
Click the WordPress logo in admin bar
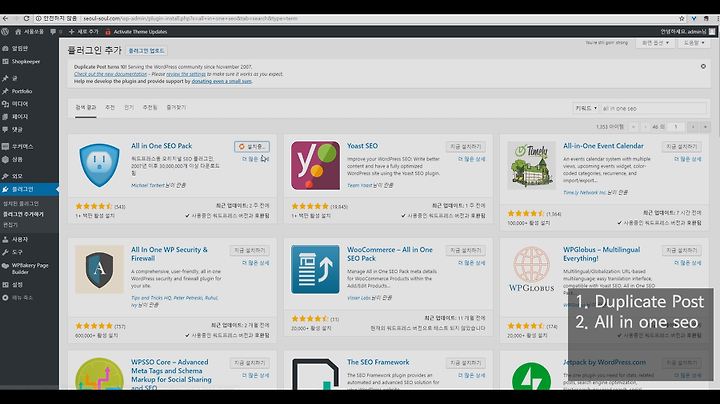[x=5, y=32]
